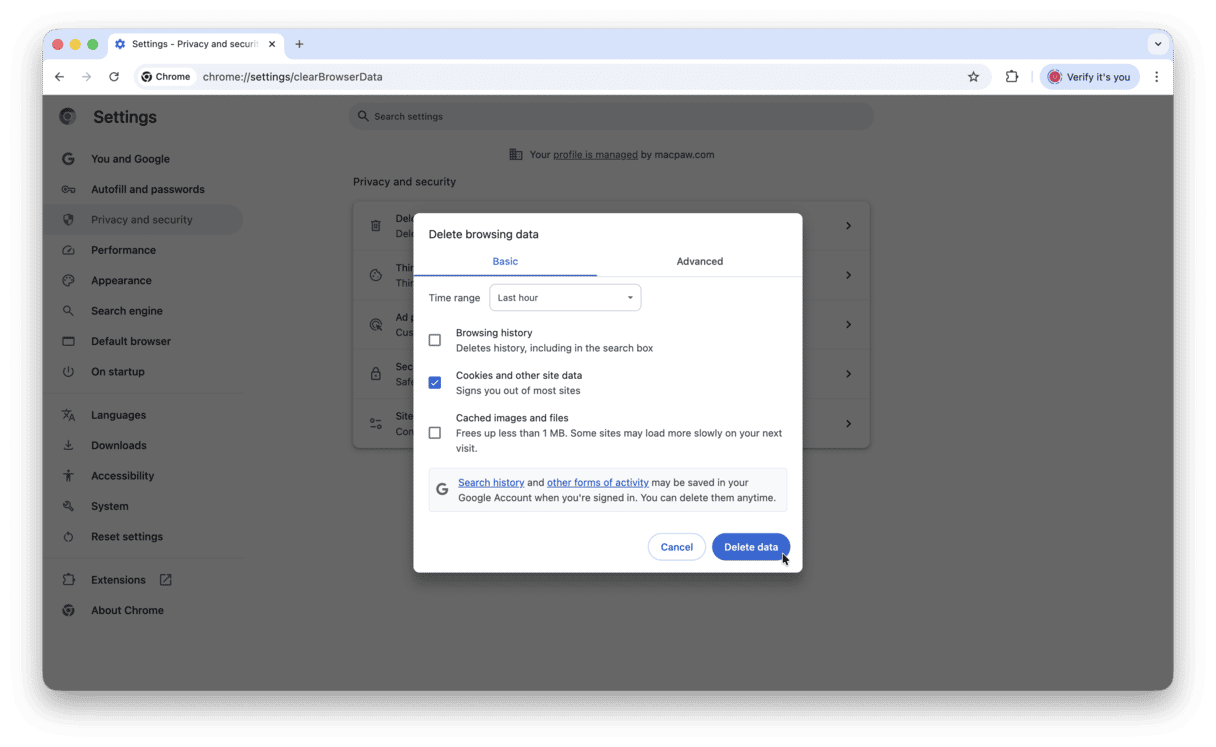
Task: Open the Appearance brush icon
Action: pos(67,280)
